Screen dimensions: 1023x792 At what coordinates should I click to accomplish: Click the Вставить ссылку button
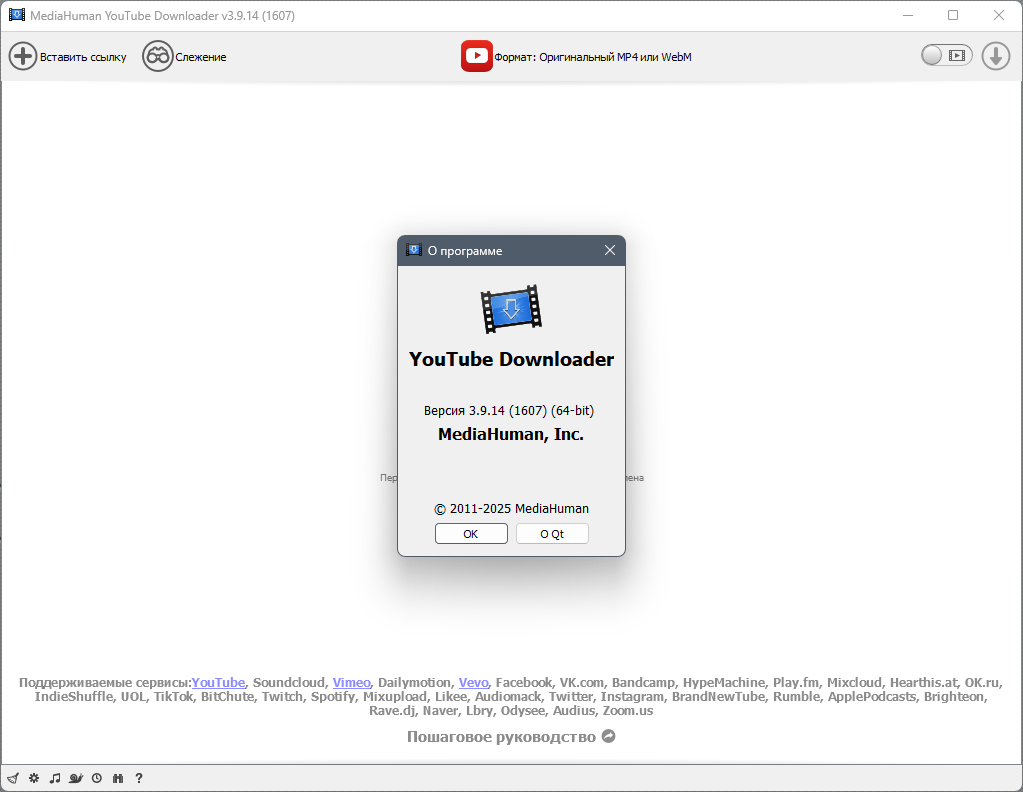[x=67, y=56]
